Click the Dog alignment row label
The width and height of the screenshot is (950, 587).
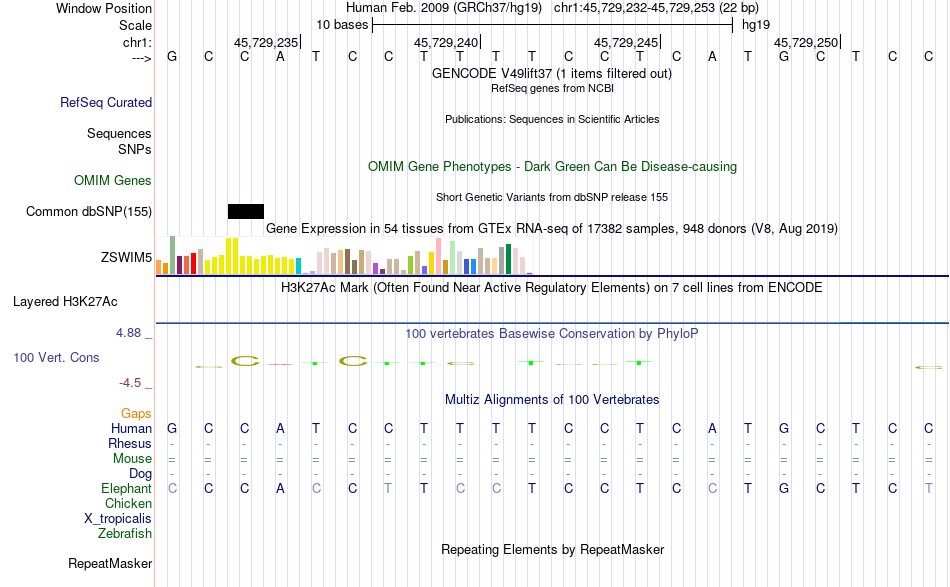pyautogui.click(x=140, y=474)
